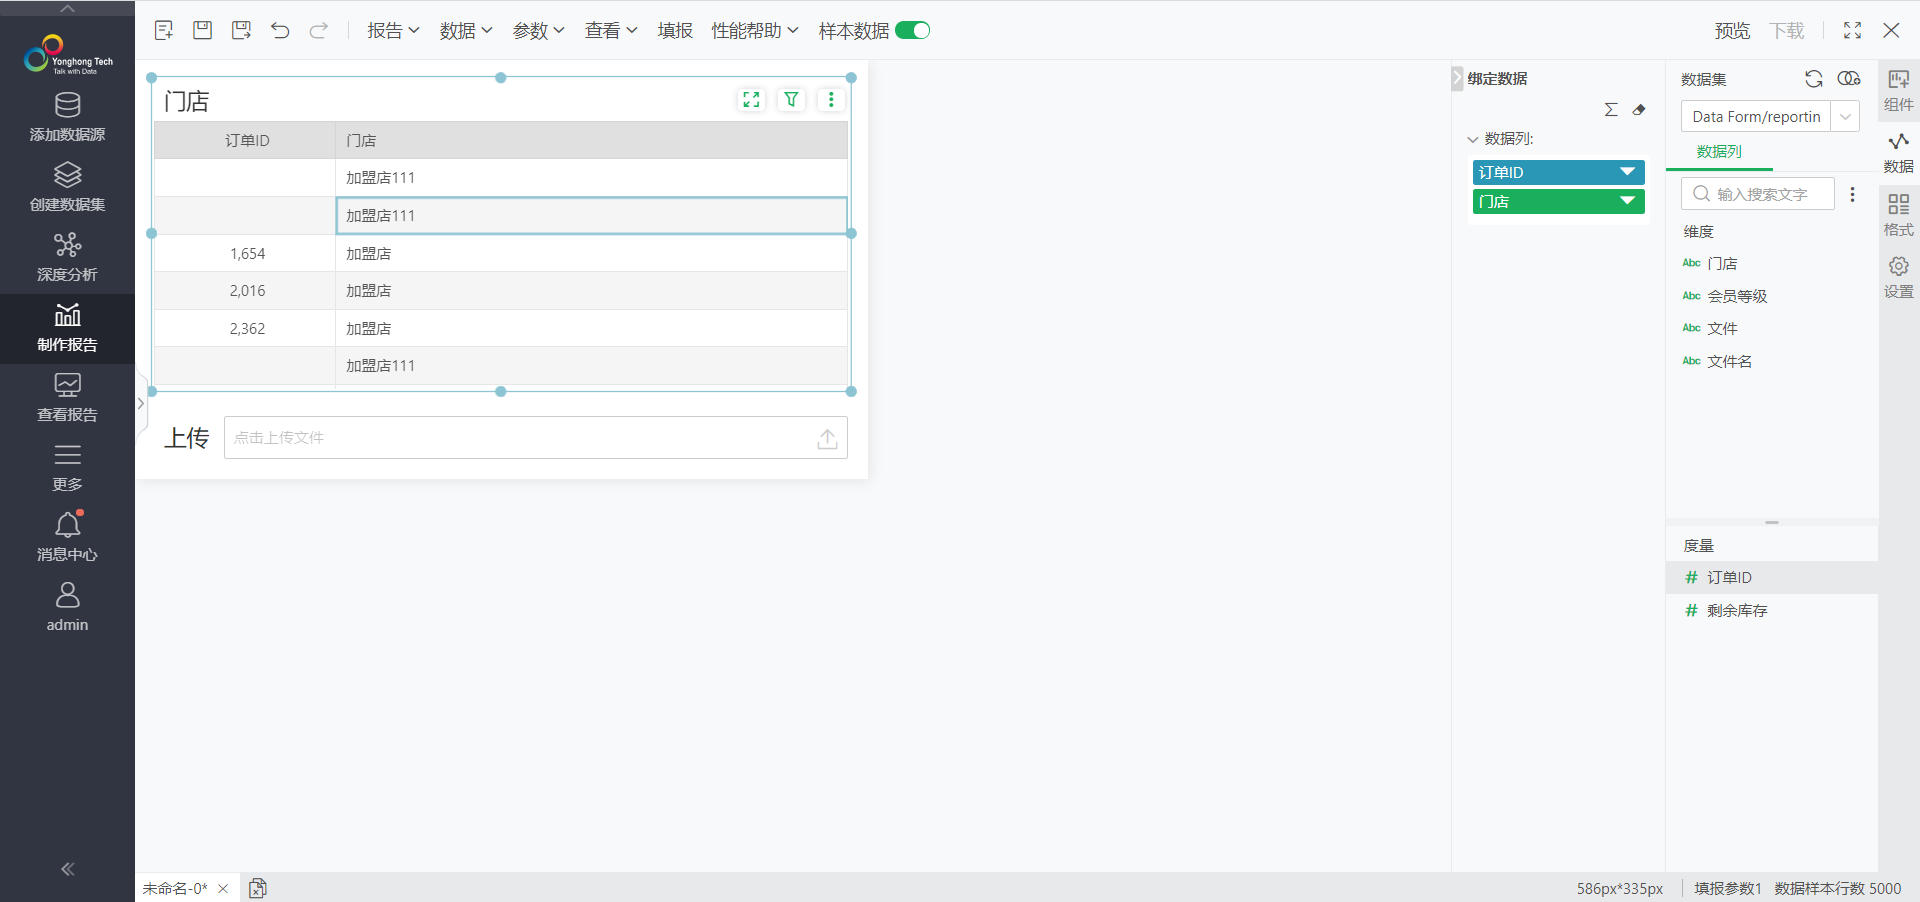This screenshot has height=902, width=1920.
Task: Clear bindings with the eraser icon
Action: (x=1639, y=110)
